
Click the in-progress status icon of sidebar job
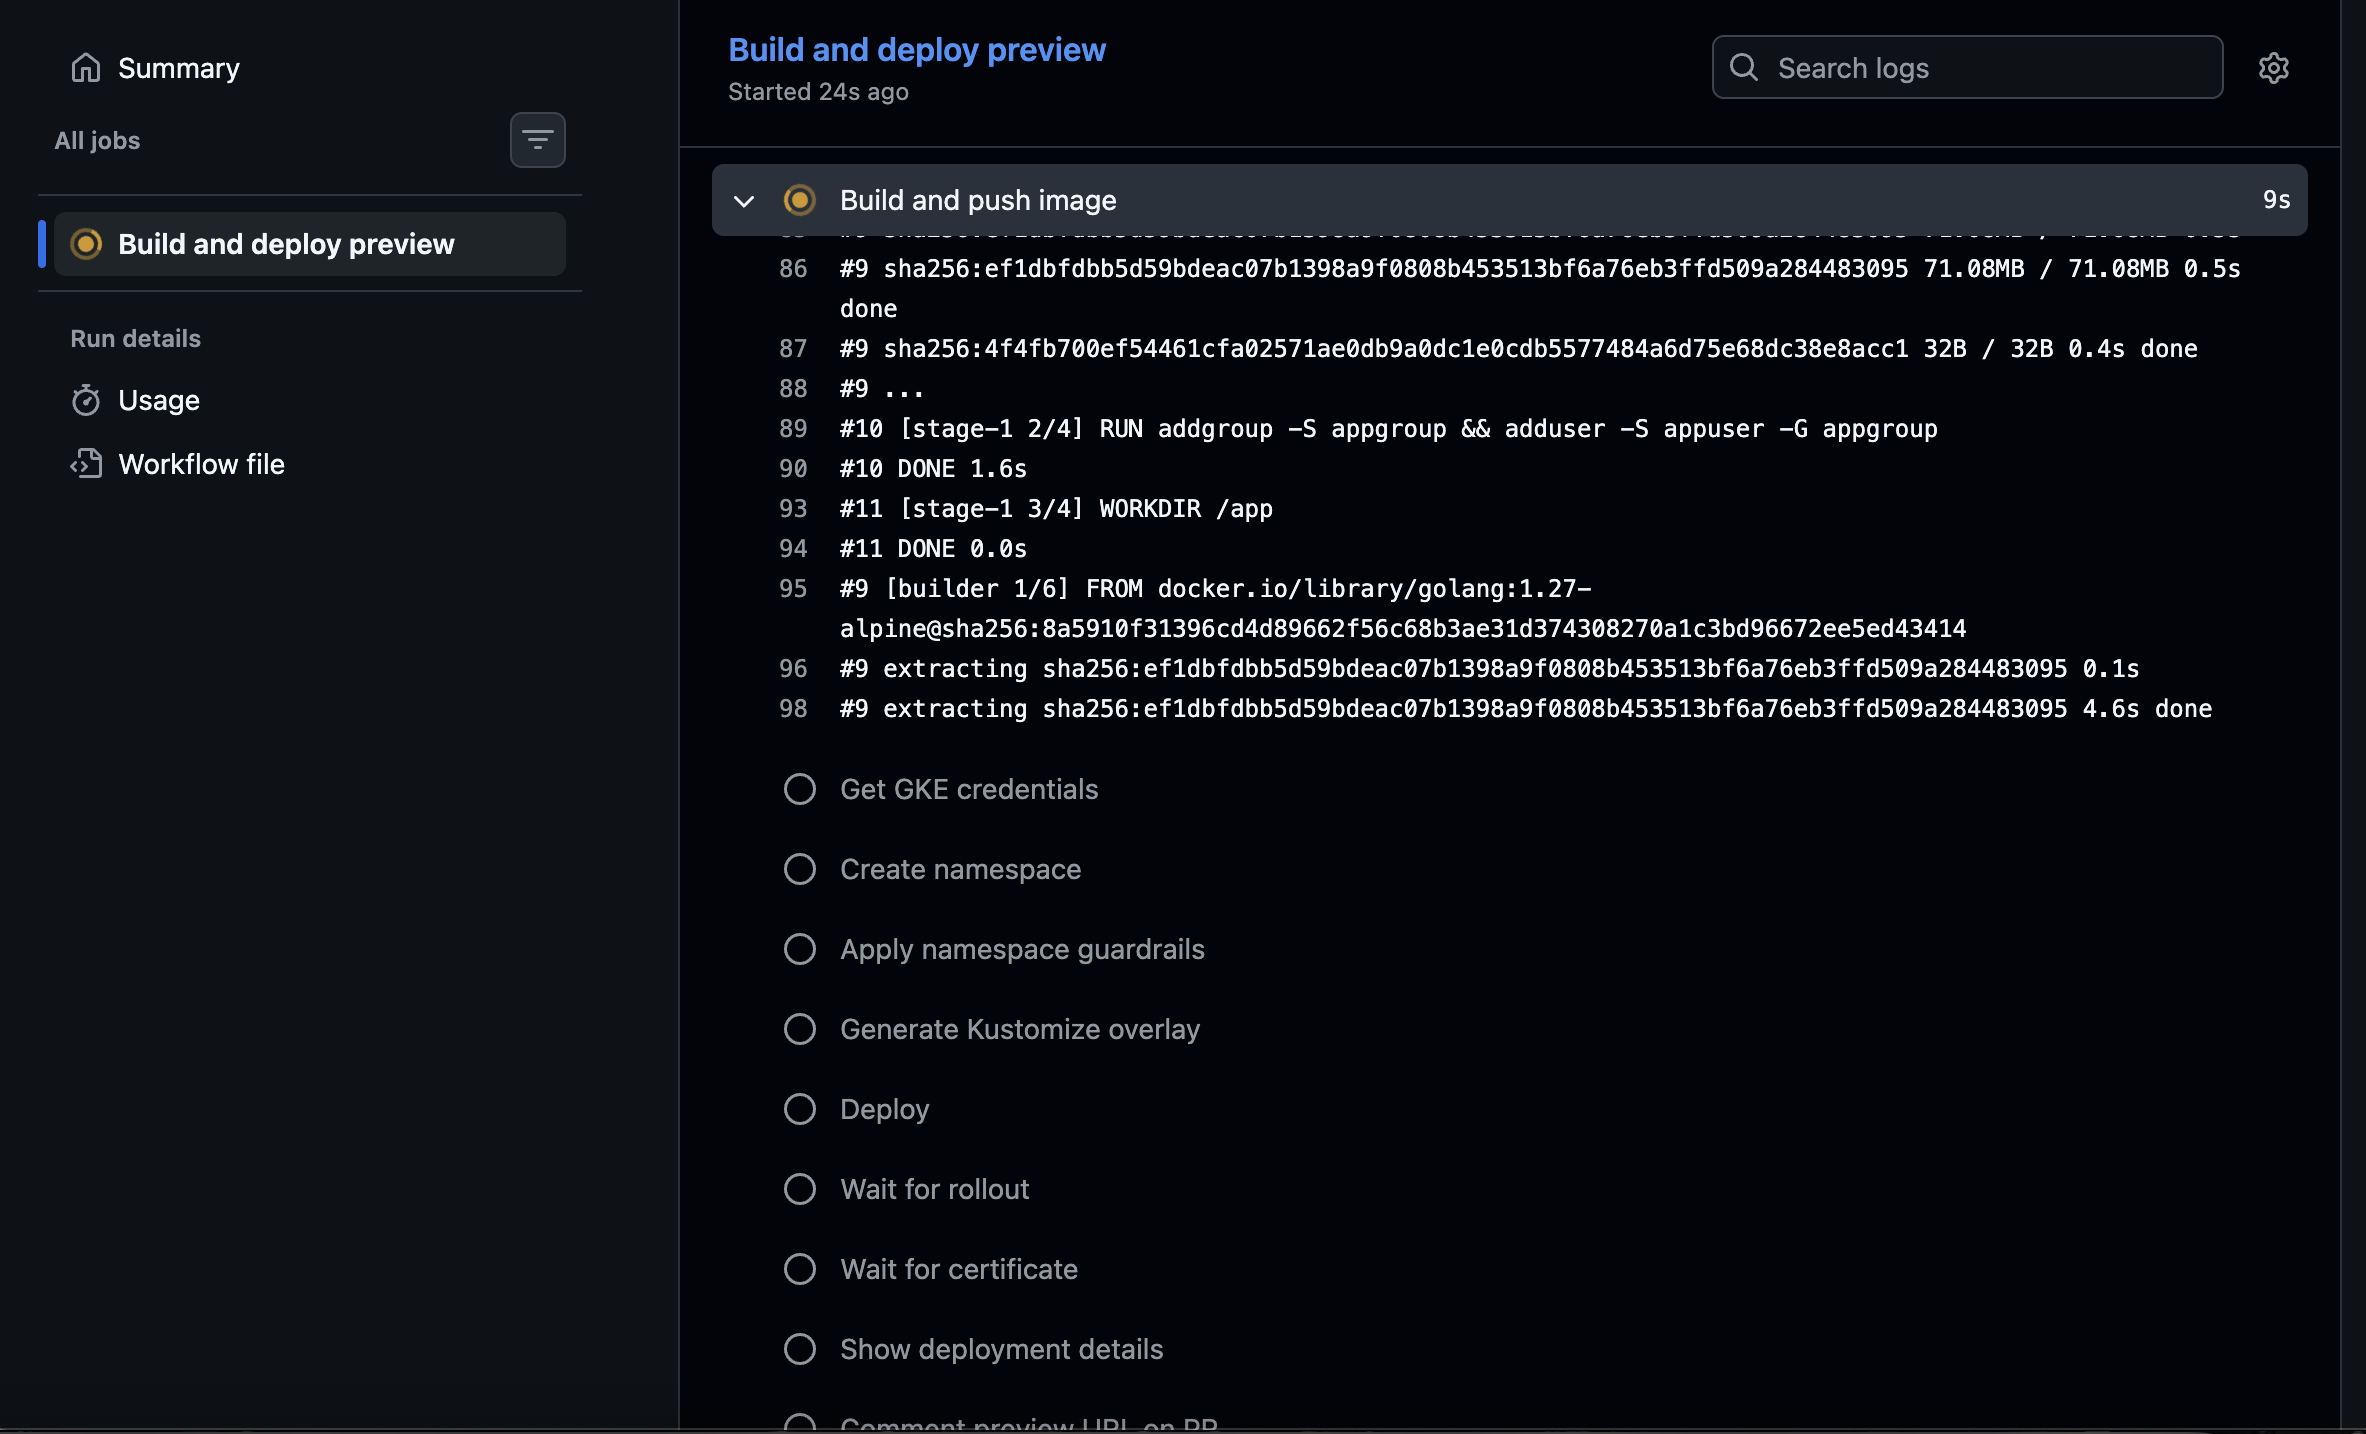coord(86,244)
